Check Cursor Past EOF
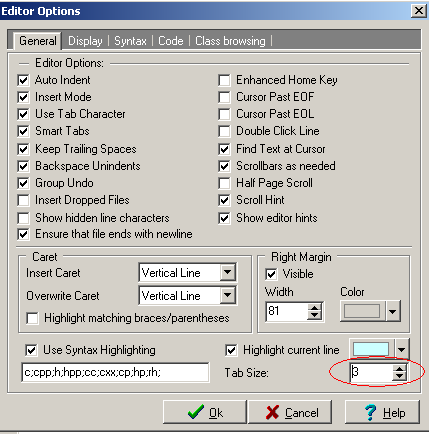429x434 pixels. 224,97
